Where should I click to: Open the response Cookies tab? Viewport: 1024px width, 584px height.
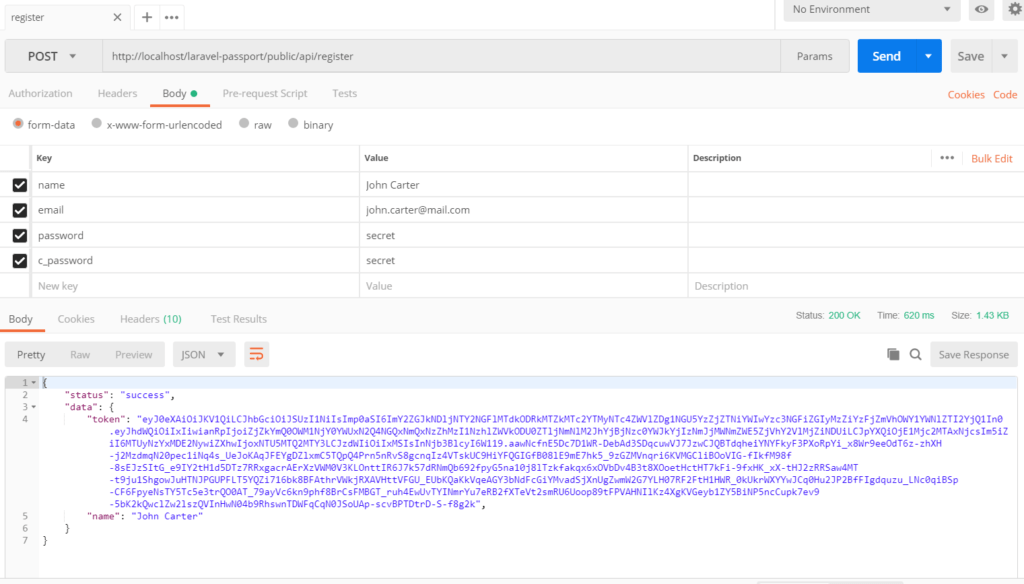point(76,319)
